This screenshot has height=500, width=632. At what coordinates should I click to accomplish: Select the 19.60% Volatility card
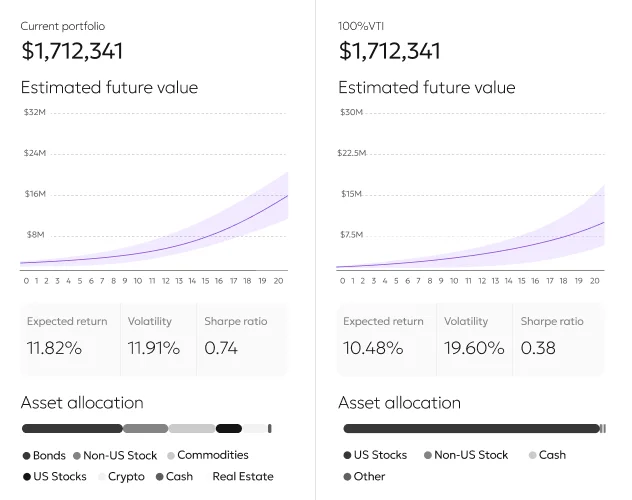point(474,337)
